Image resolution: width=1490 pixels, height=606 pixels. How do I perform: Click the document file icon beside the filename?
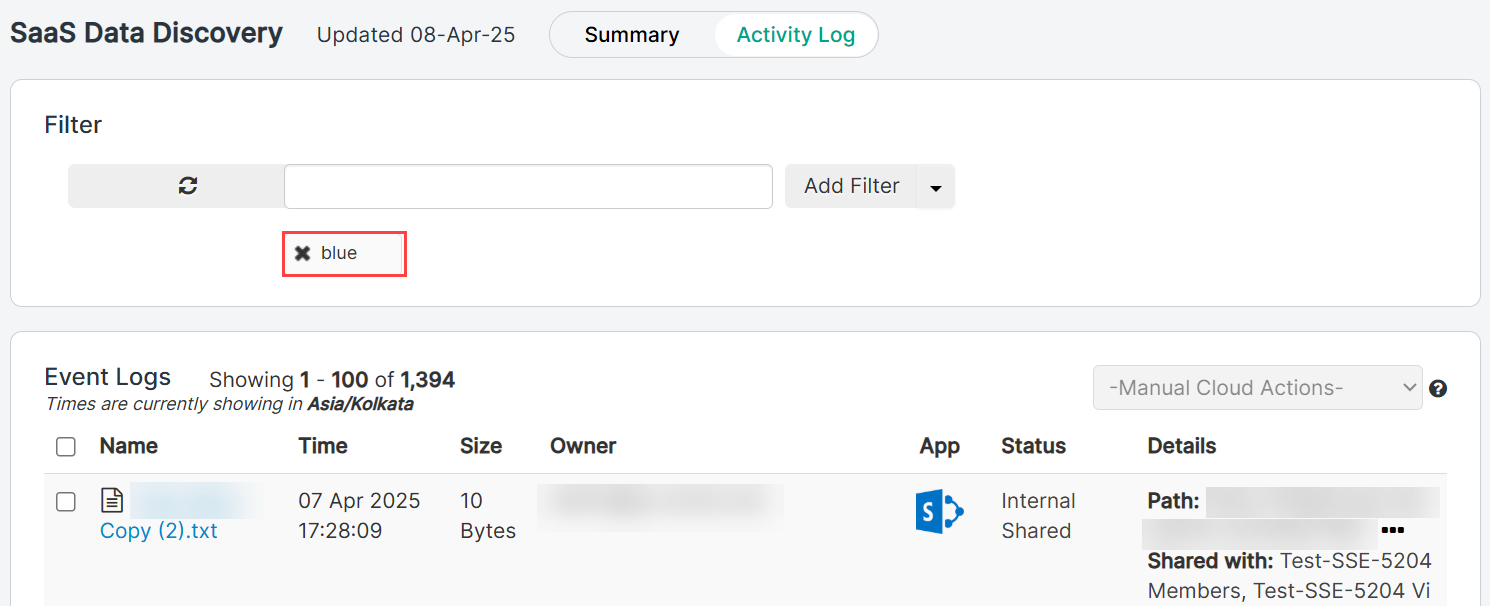(x=113, y=500)
